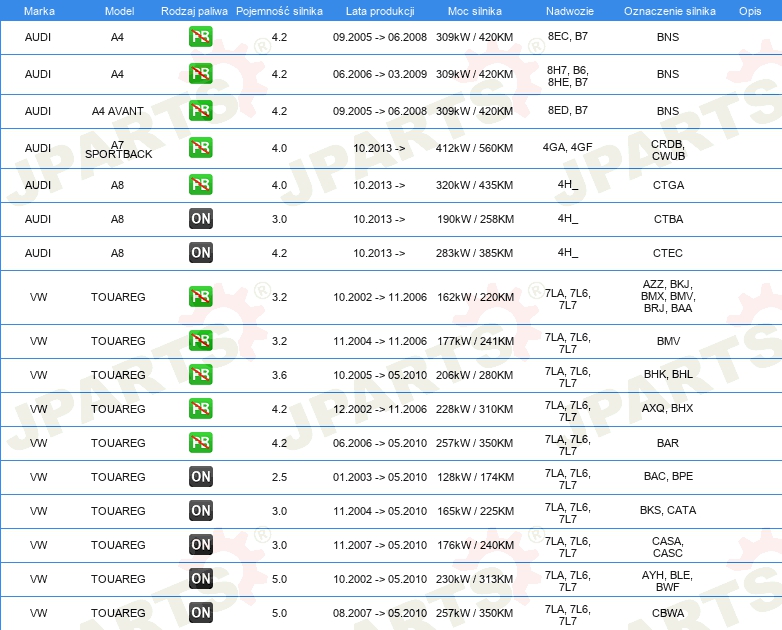Click petrol icon for A4 8H7, B6 row
The height and width of the screenshot is (630, 782).
pyautogui.click(x=200, y=74)
